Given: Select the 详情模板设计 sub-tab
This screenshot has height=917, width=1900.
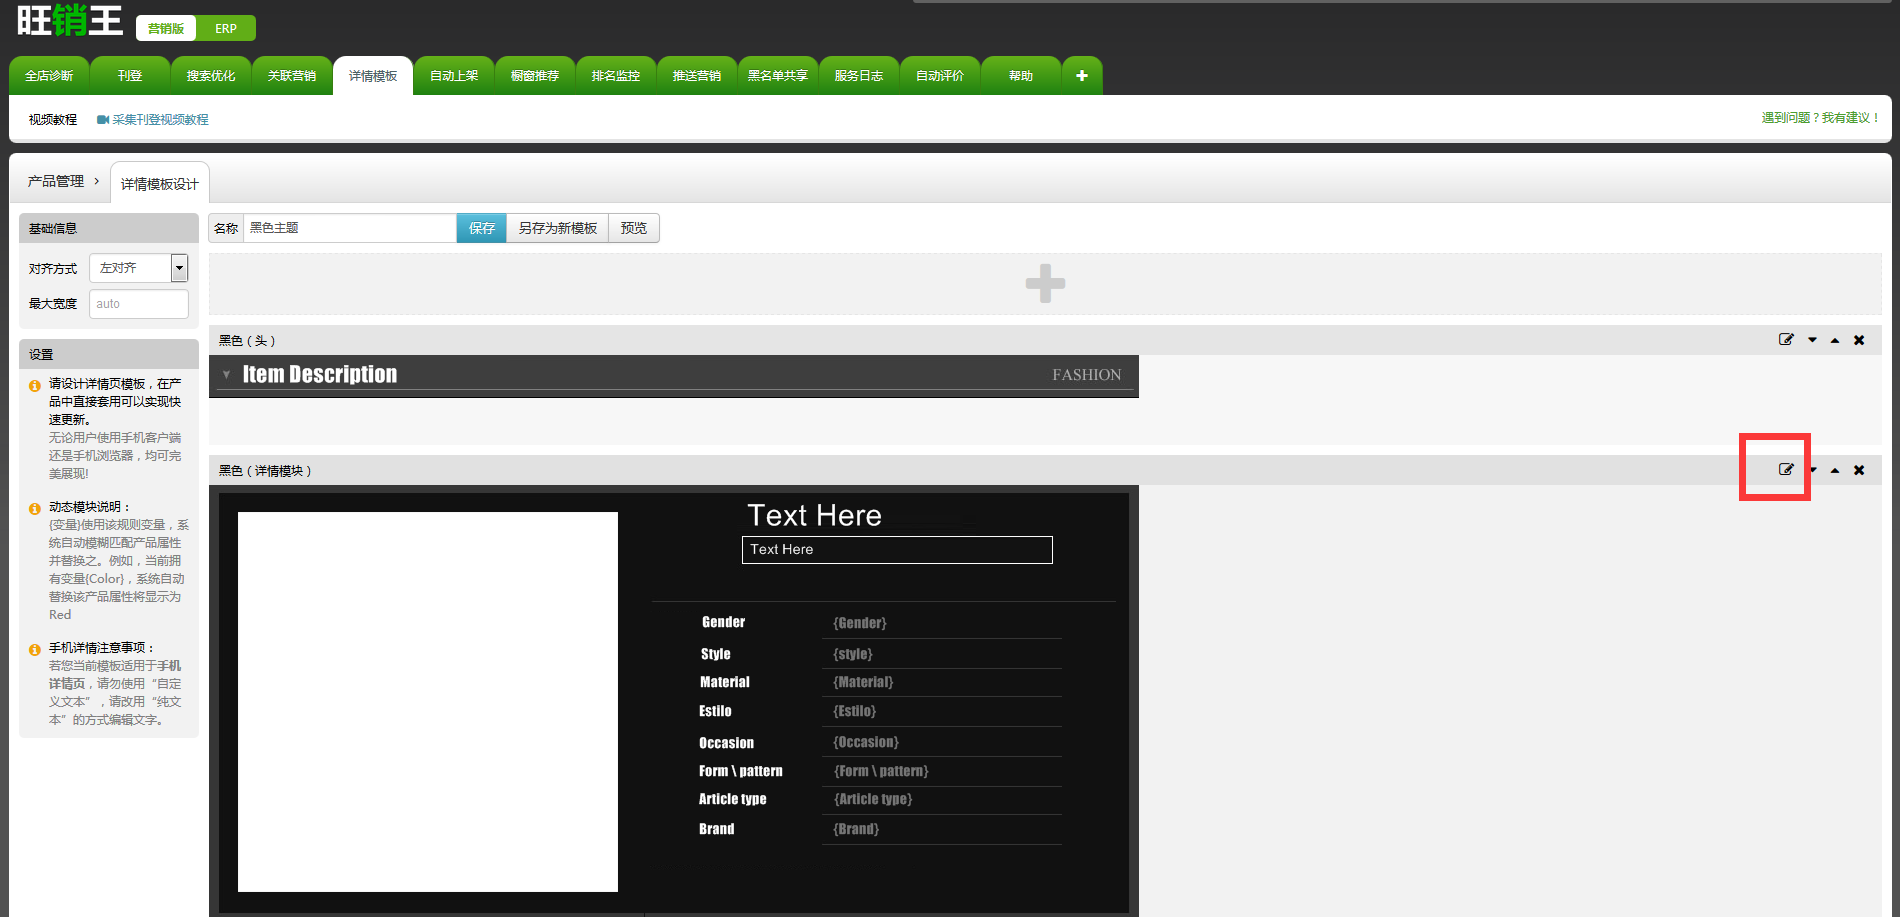Looking at the screenshot, I should [x=160, y=184].
